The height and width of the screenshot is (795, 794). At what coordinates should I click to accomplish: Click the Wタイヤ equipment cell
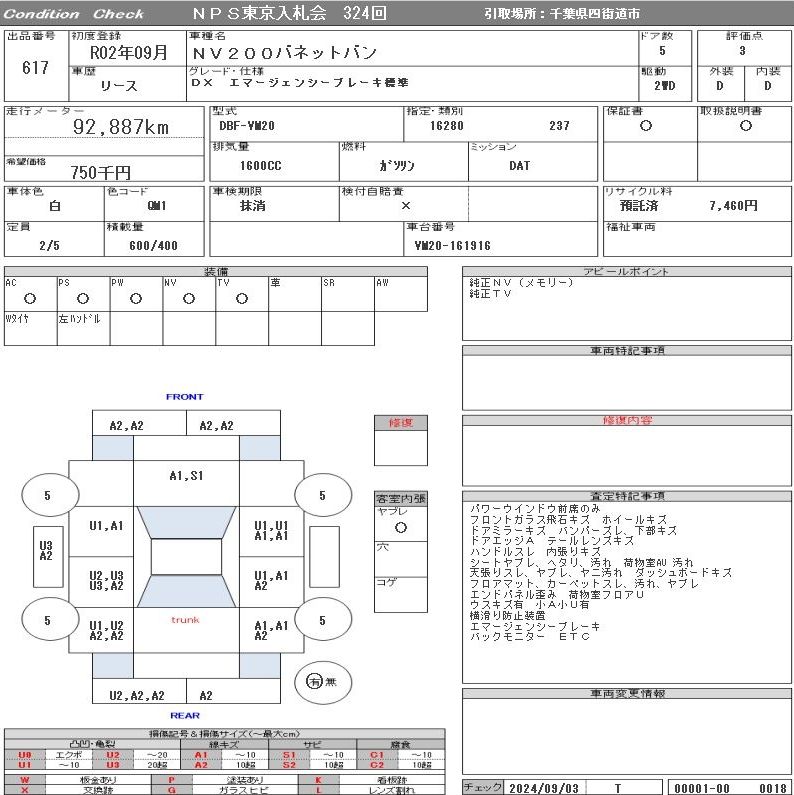(x=30, y=329)
